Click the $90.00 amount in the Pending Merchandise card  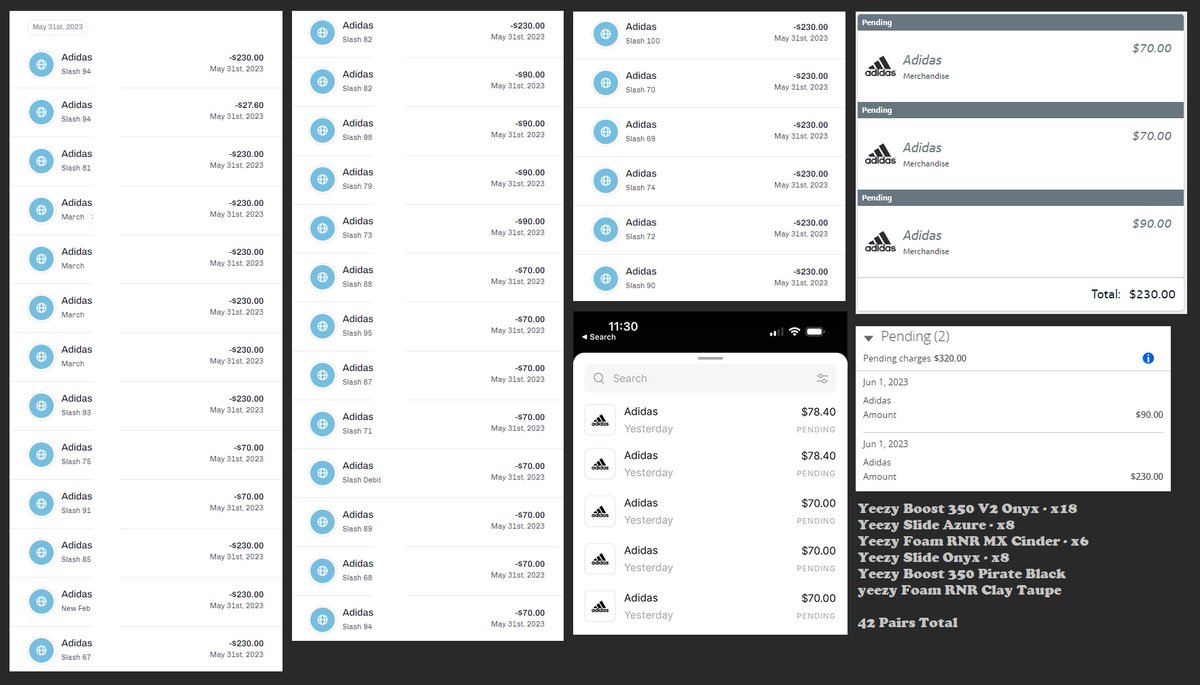coord(1152,224)
